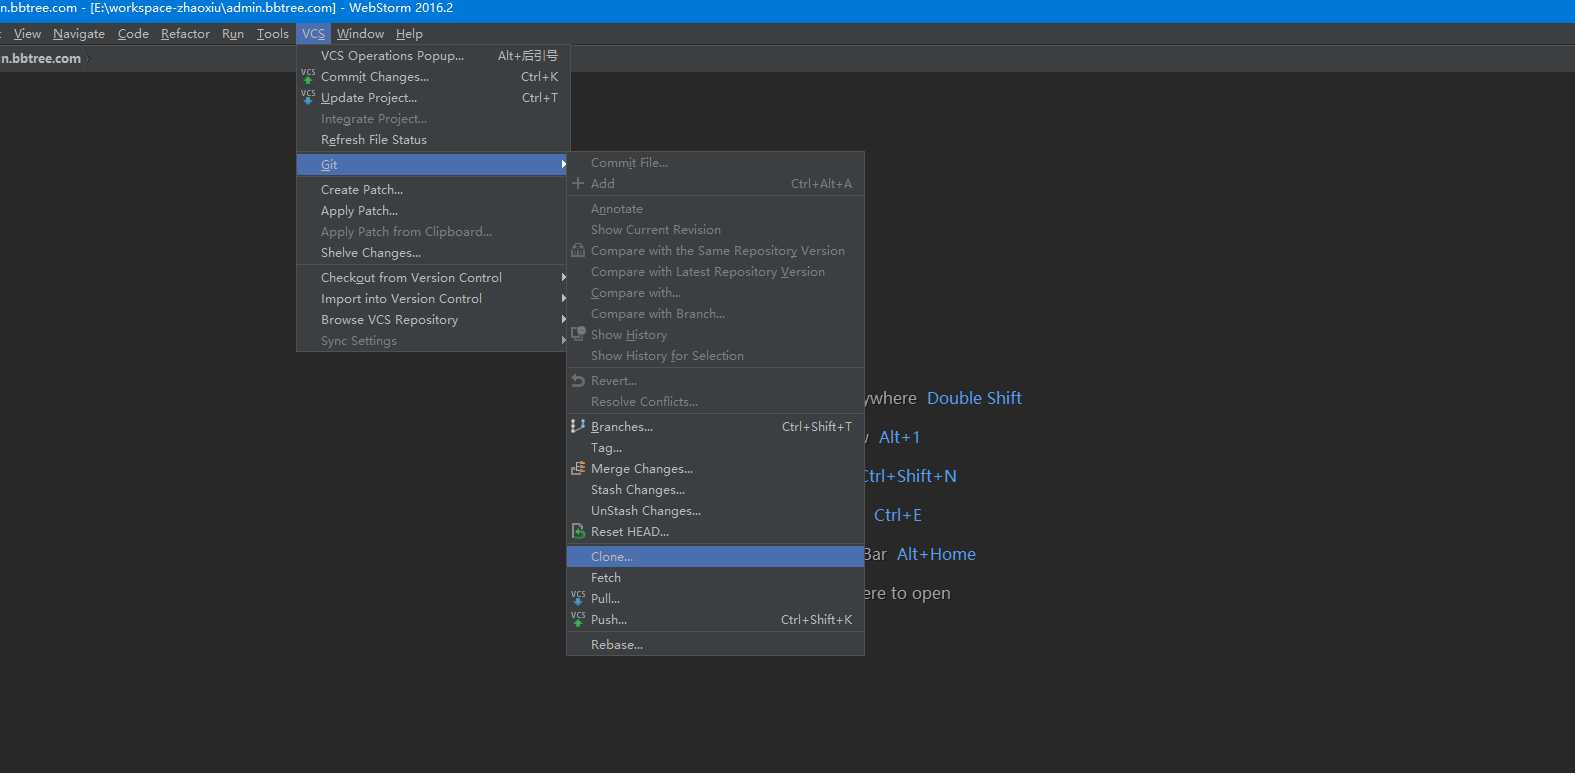1575x773 pixels.
Task: Select Stash Changes item
Action: 715,489
